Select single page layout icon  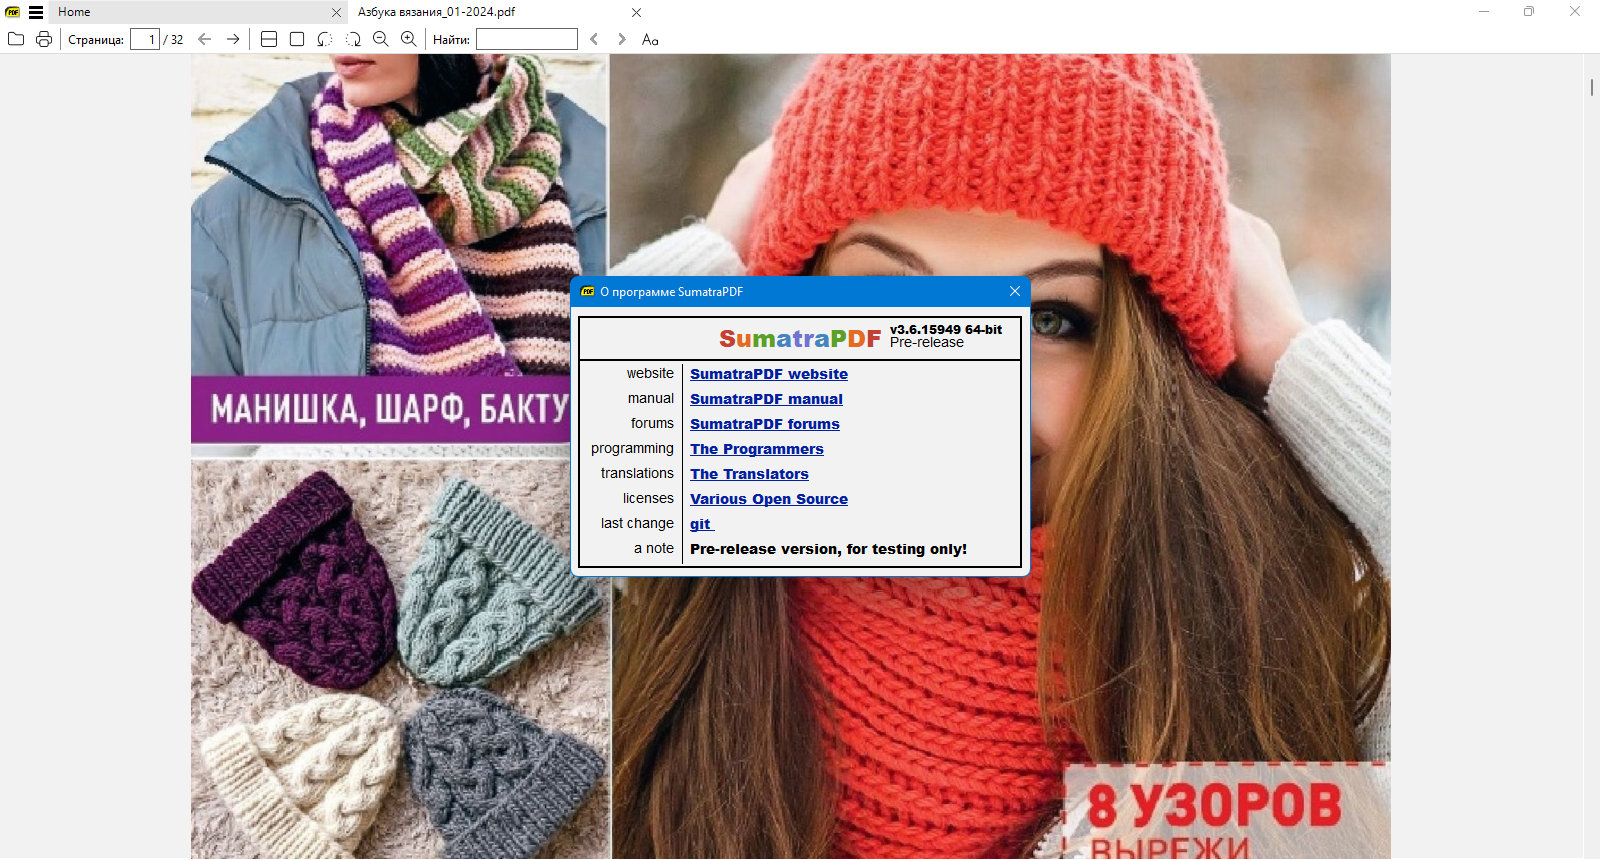pos(297,39)
